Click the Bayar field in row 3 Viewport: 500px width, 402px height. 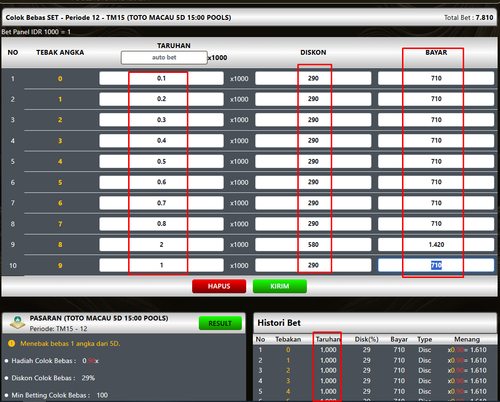click(x=436, y=120)
